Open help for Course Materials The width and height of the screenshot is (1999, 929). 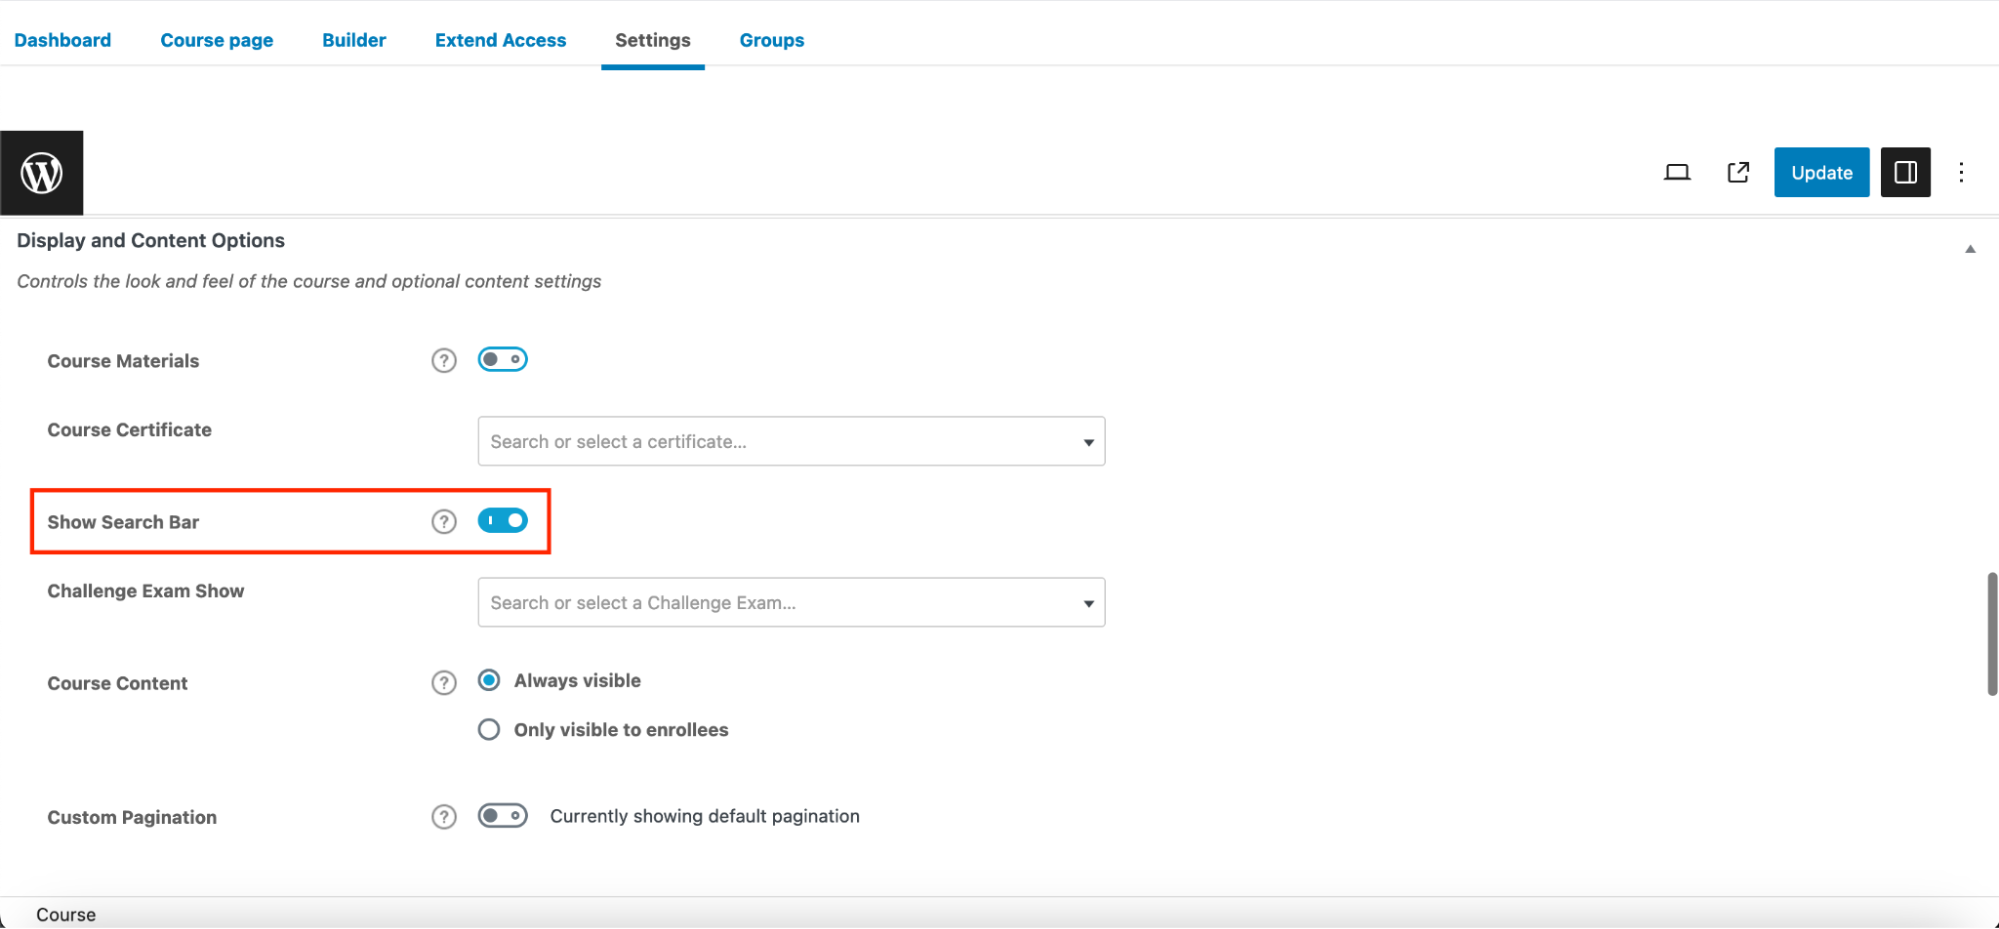click(444, 361)
